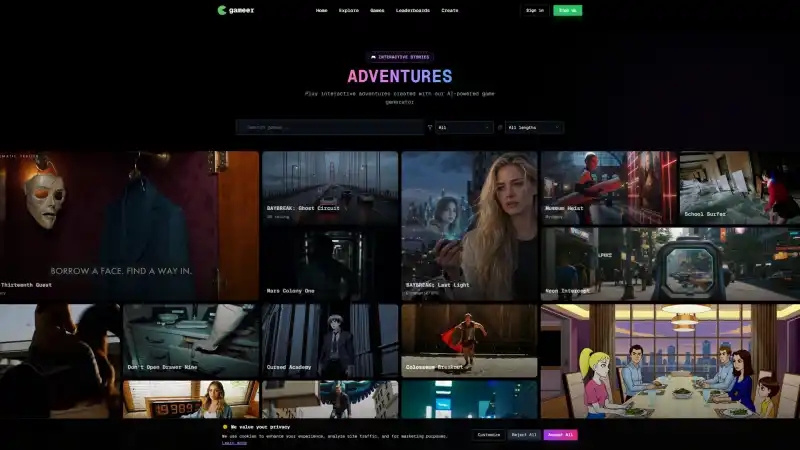800x450 pixels.
Task: Focus the Search games input field
Action: tap(330, 128)
